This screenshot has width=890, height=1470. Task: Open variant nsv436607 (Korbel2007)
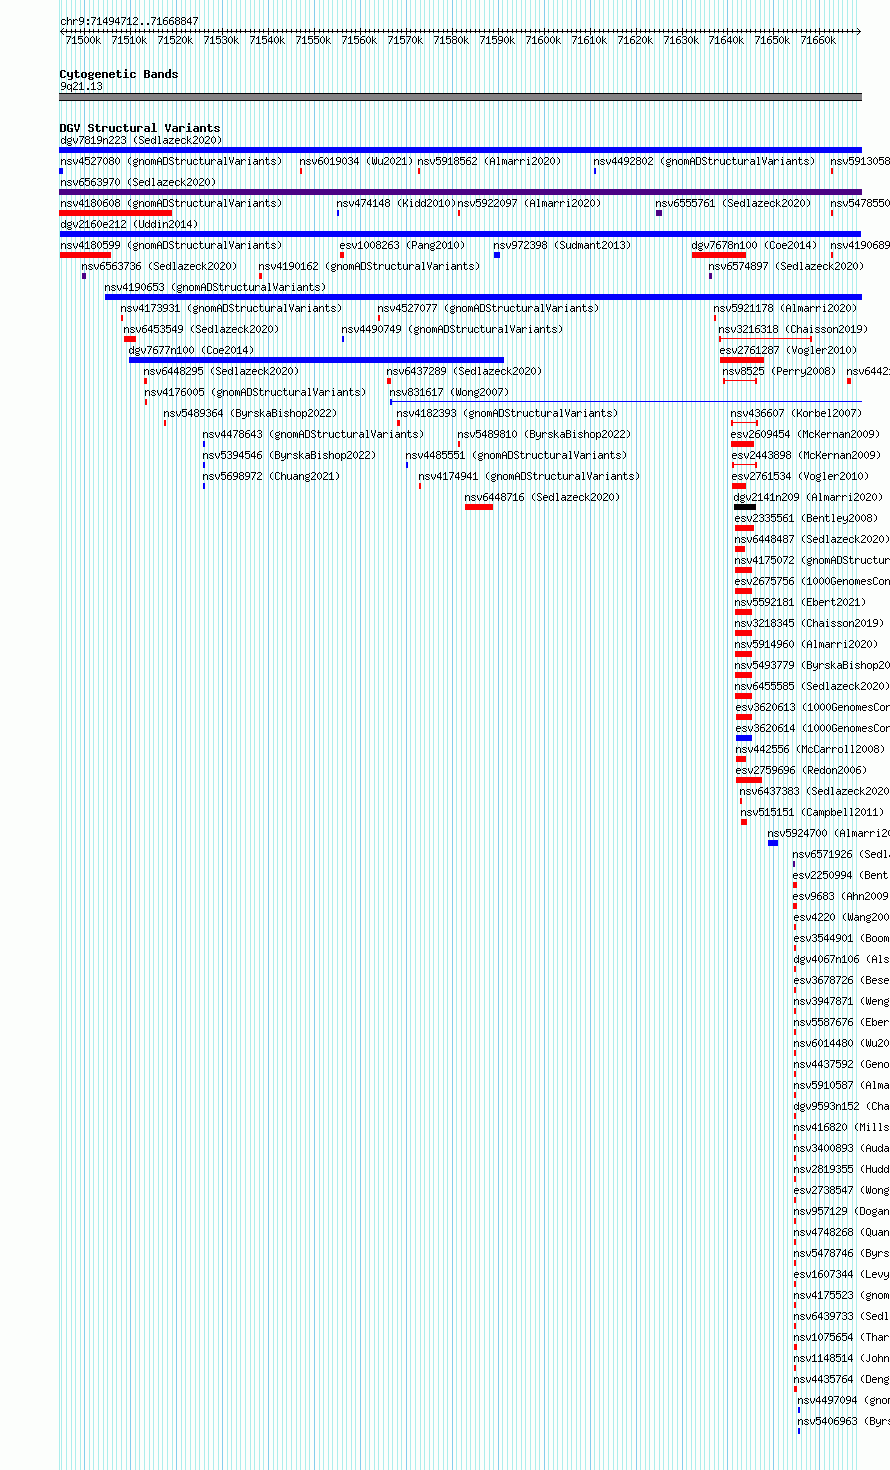click(x=796, y=413)
